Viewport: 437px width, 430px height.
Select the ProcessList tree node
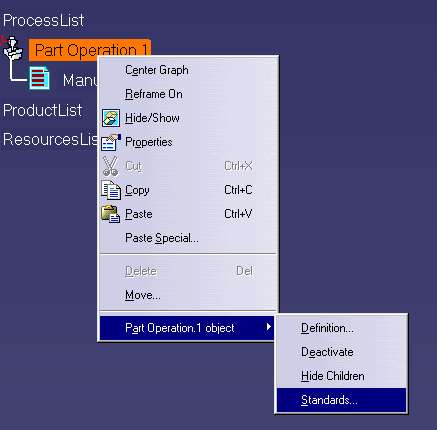[43, 21]
